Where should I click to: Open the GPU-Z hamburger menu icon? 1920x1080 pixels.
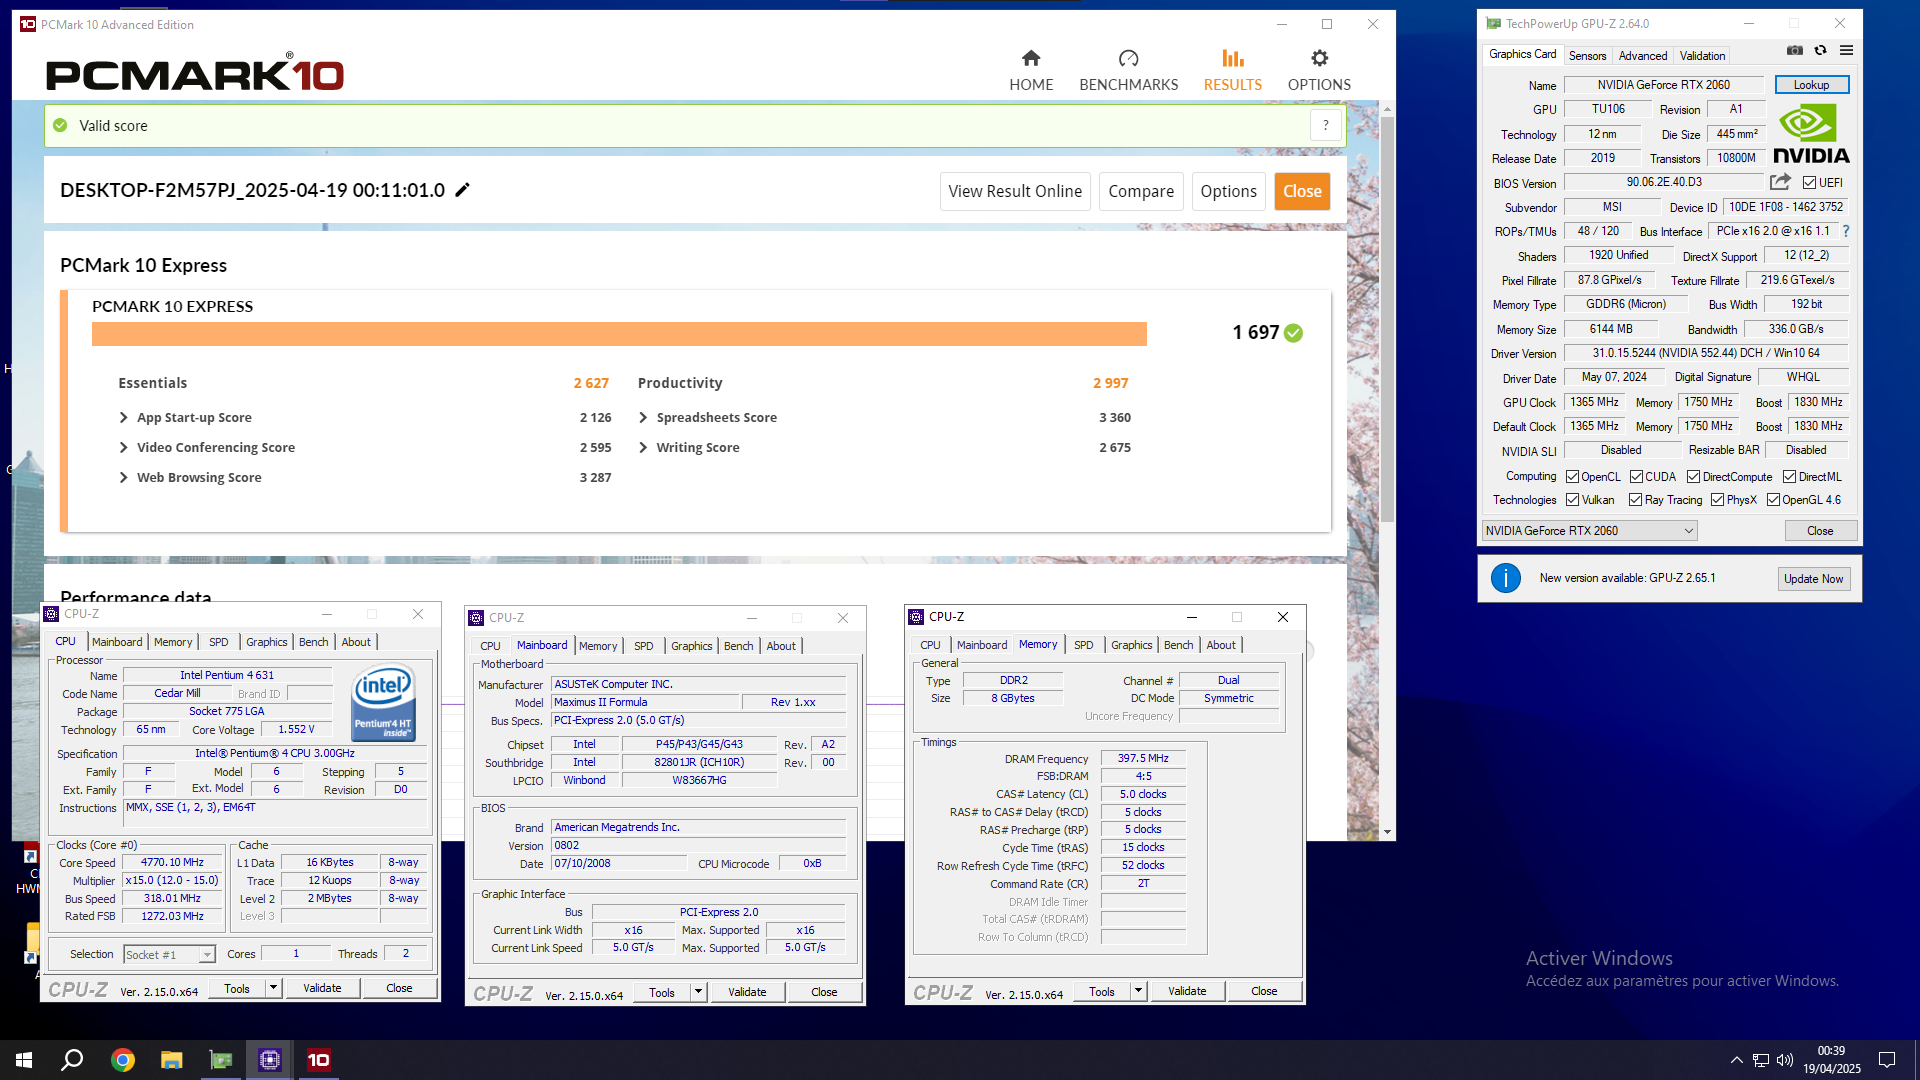click(1846, 50)
